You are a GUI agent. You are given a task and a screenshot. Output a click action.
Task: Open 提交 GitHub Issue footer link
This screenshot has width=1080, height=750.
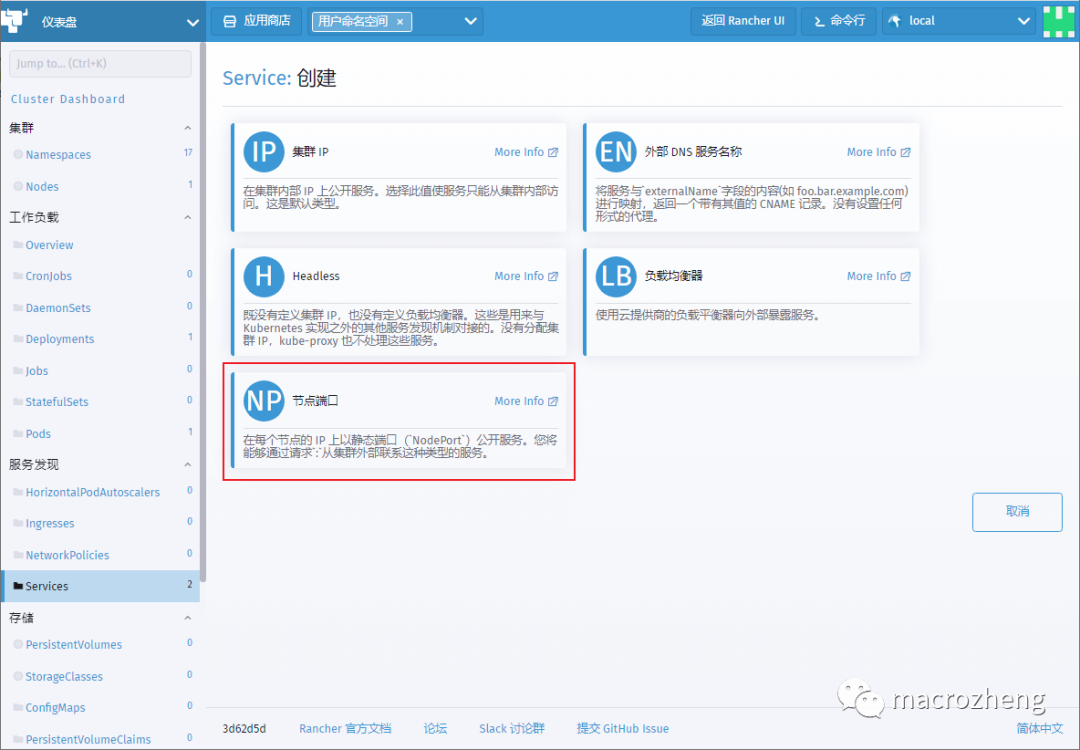point(623,729)
